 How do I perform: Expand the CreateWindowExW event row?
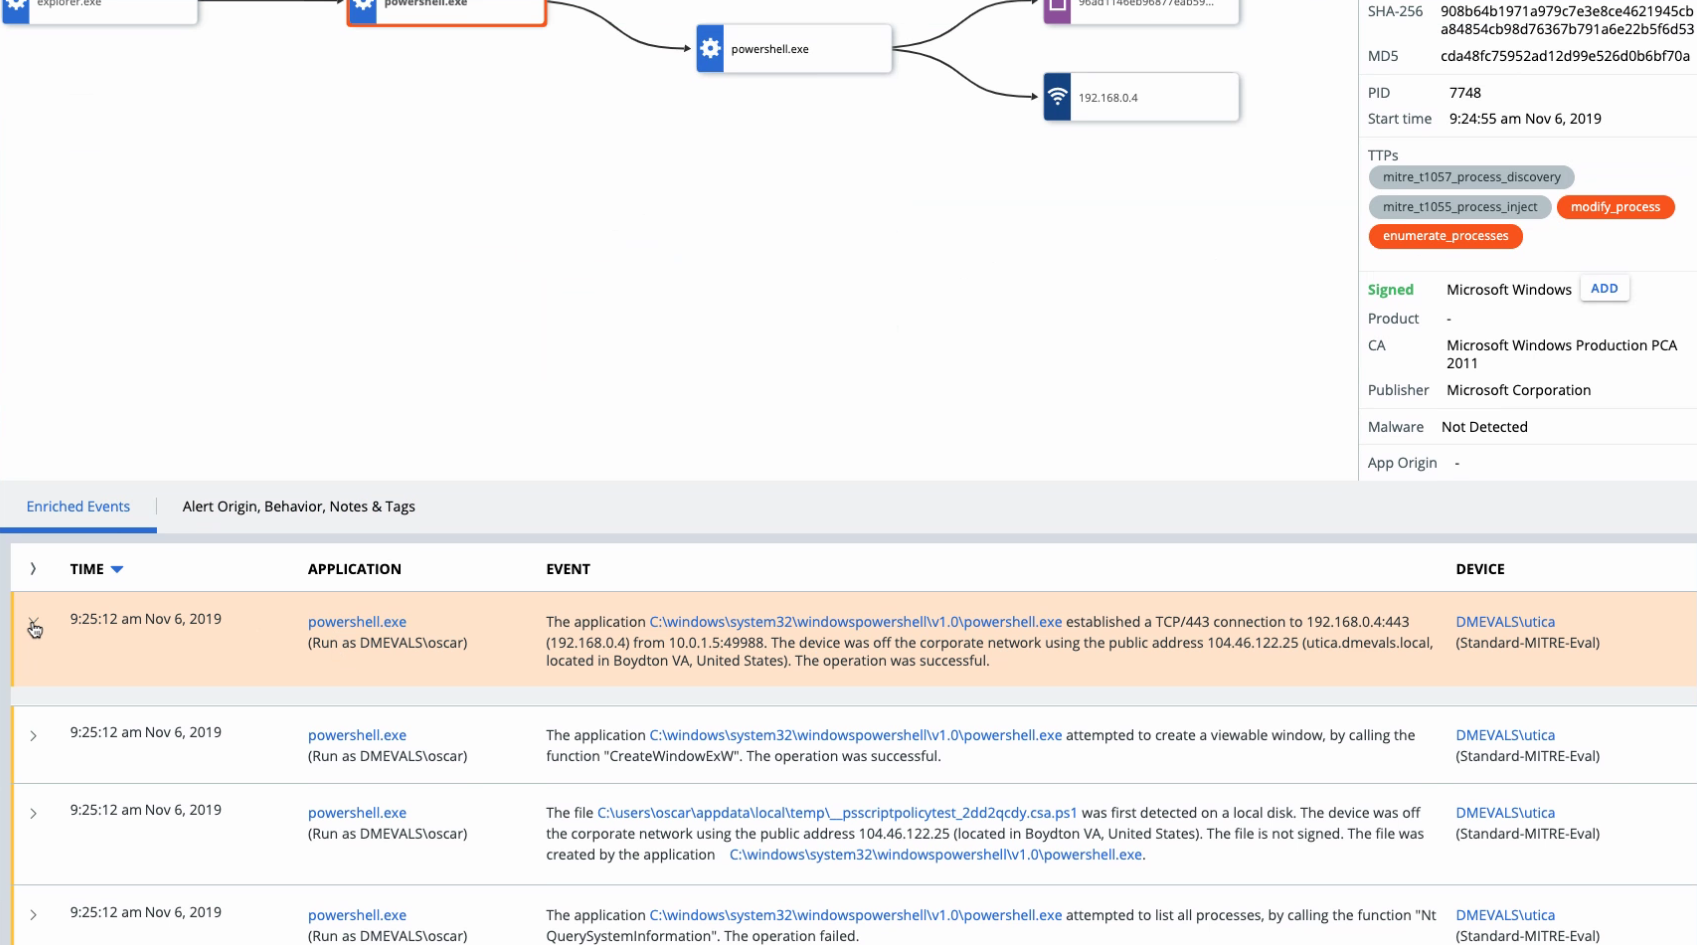(33, 736)
